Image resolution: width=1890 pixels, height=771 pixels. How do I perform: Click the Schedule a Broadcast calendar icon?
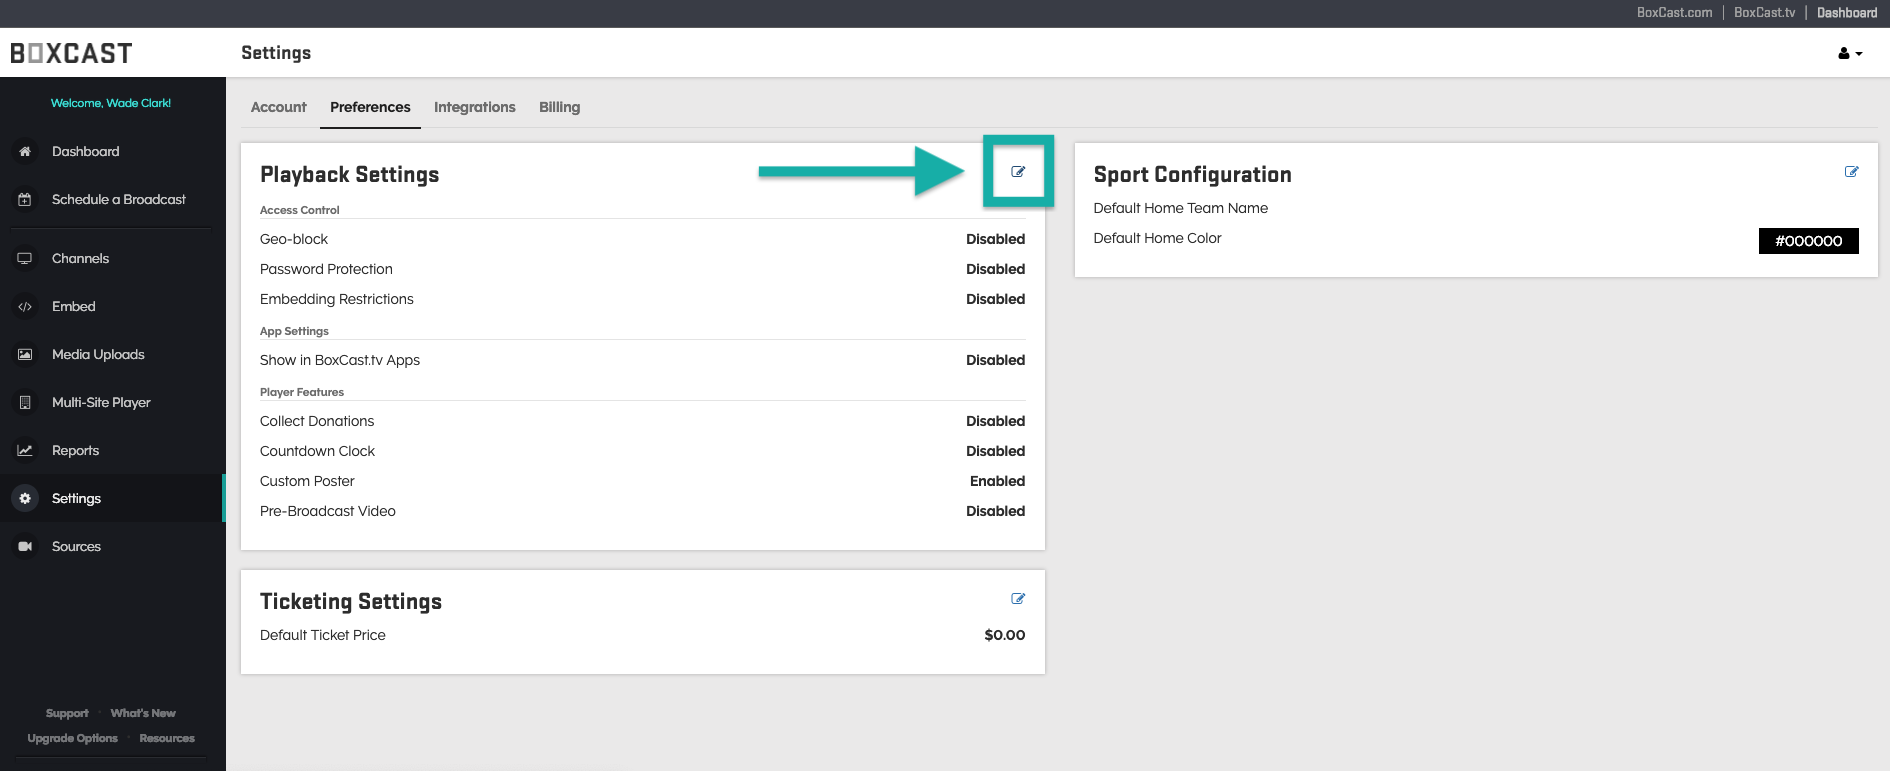pyautogui.click(x=25, y=200)
